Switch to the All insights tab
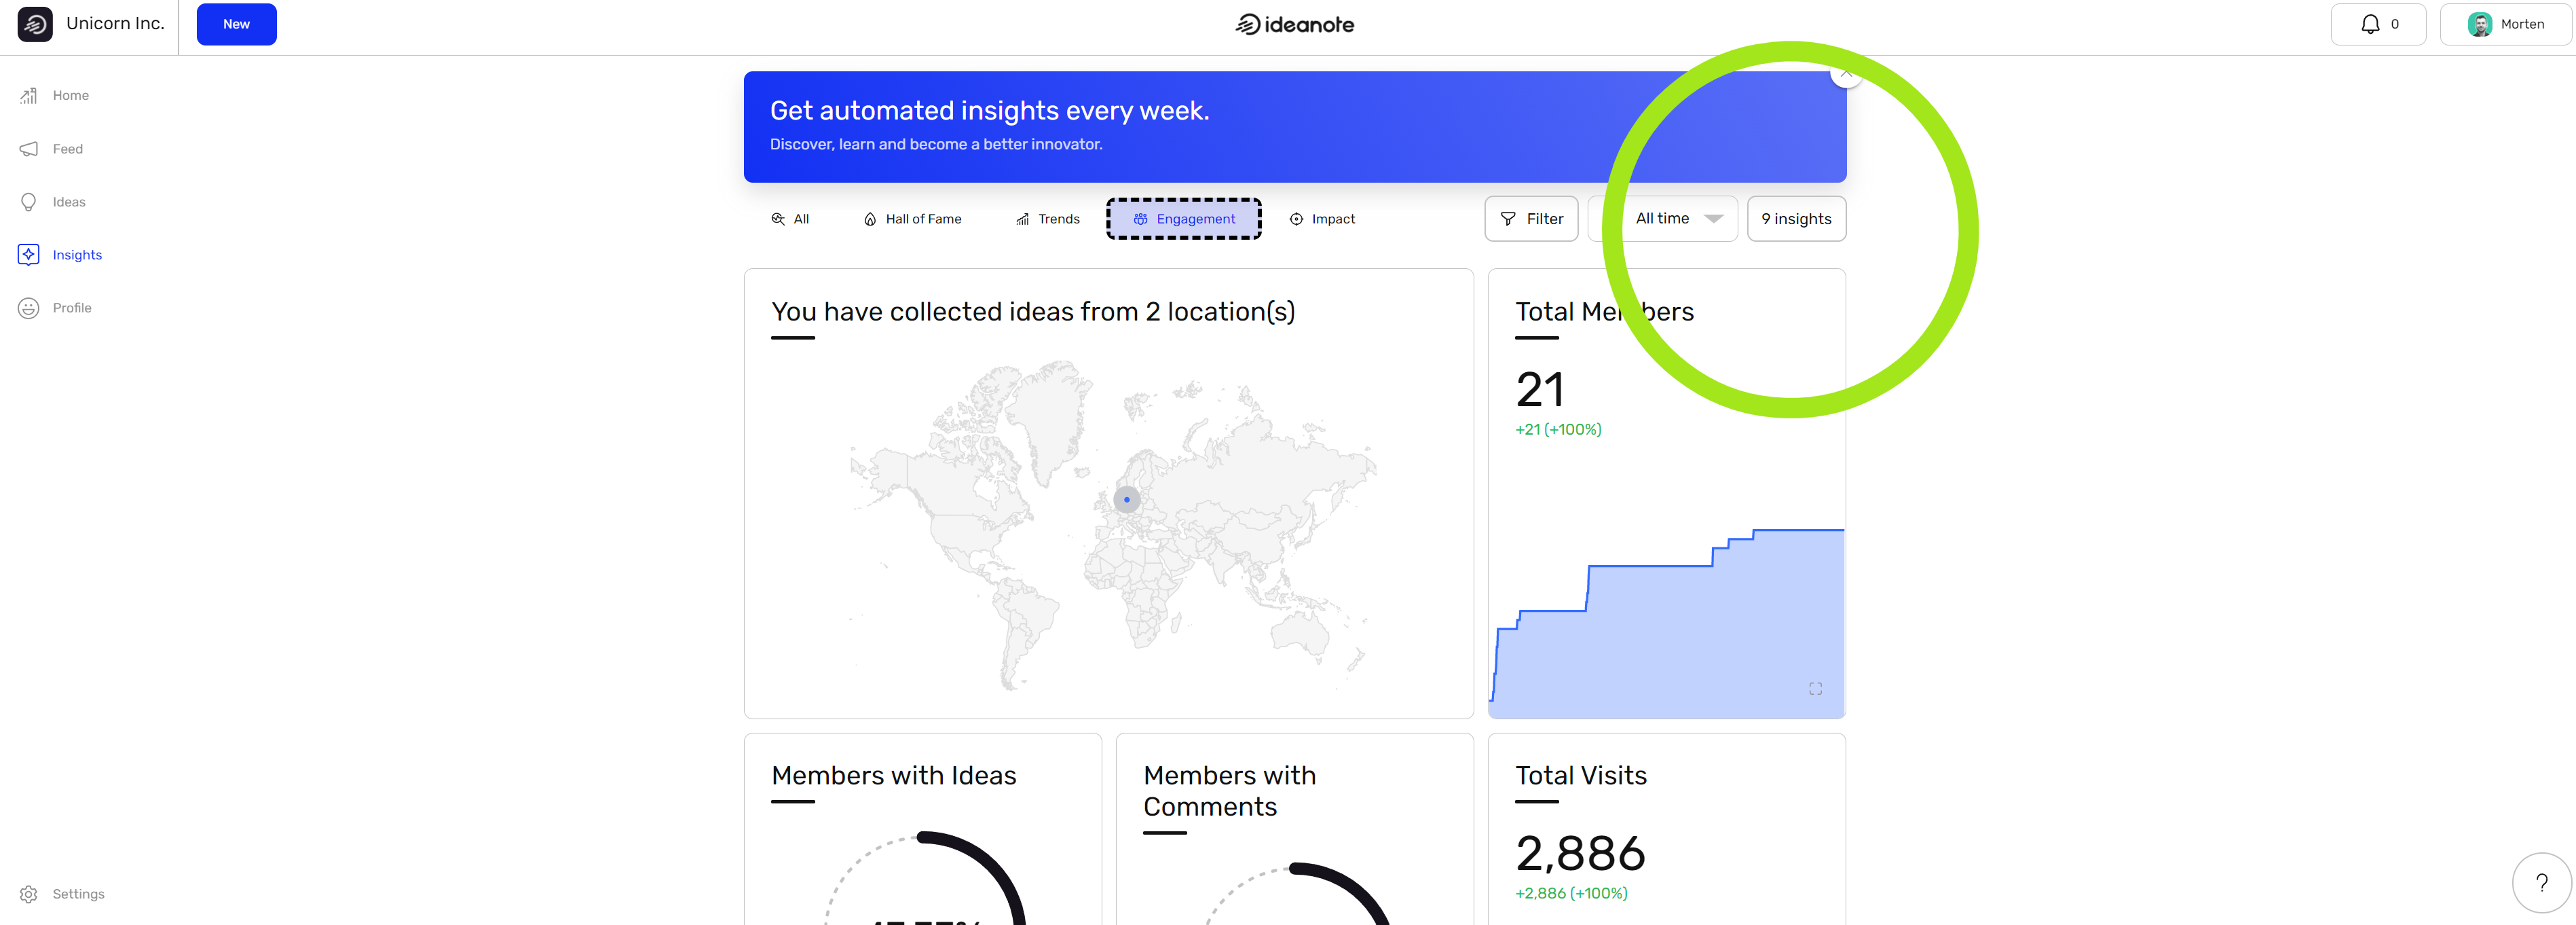 [790, 219]
